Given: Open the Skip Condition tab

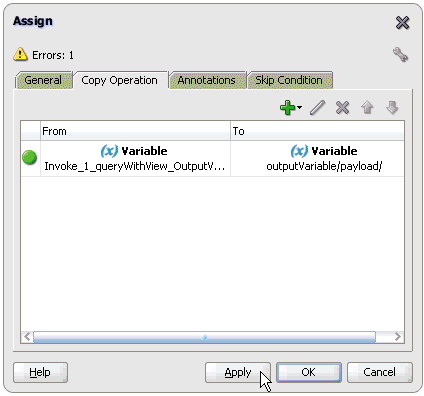Looking at the screenshot, I should 289,80.
